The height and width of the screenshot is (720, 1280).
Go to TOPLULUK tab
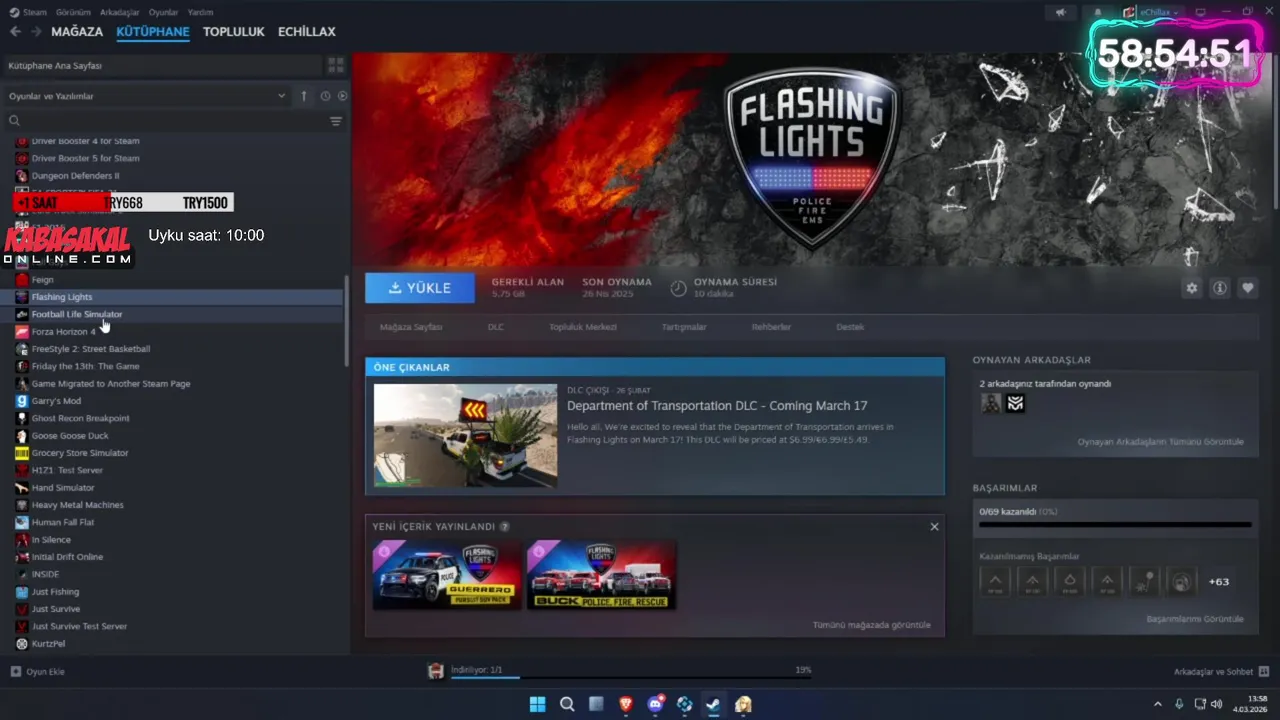pos(234,31)
